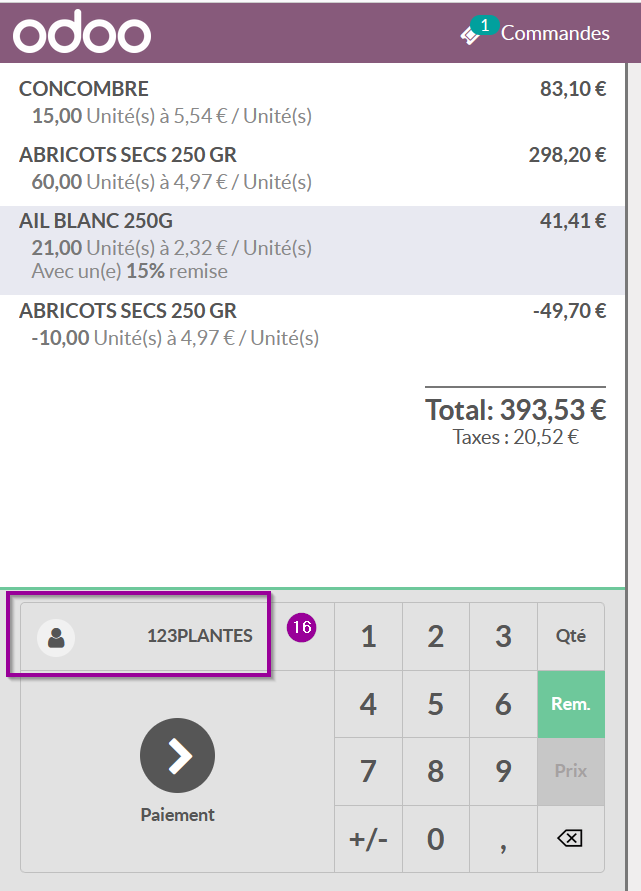This screenshot has width=641, height=891.
Task: Select the negative ABRICOTS SECS line
Action: [313, 324]
